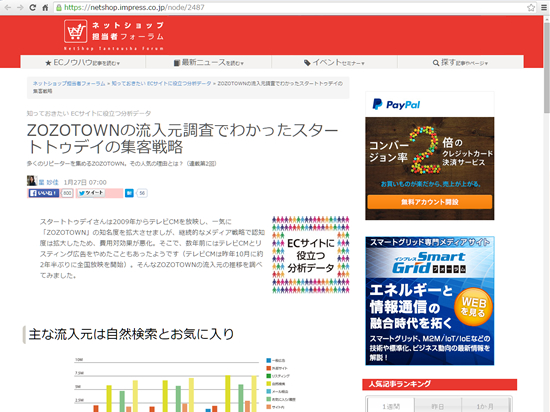Viewport: 550px width, 412px height.
Task: Click the yellow chart legend swatch
Action: pyautogui.click(x=268, y=384)
